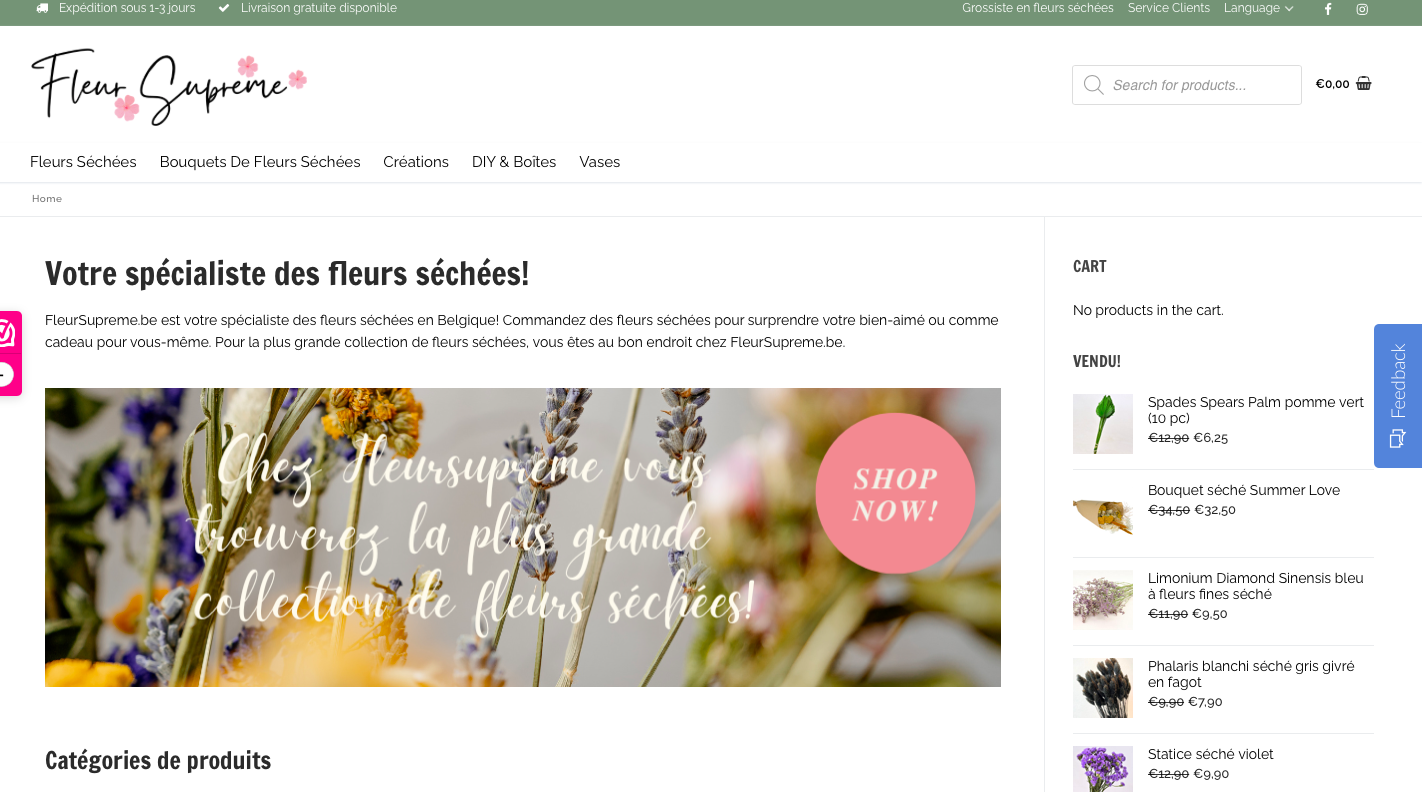This screenshot has width=1422, height=792.
Task: Open the DIY & Boîtes menu
Action: click(514, 162)
